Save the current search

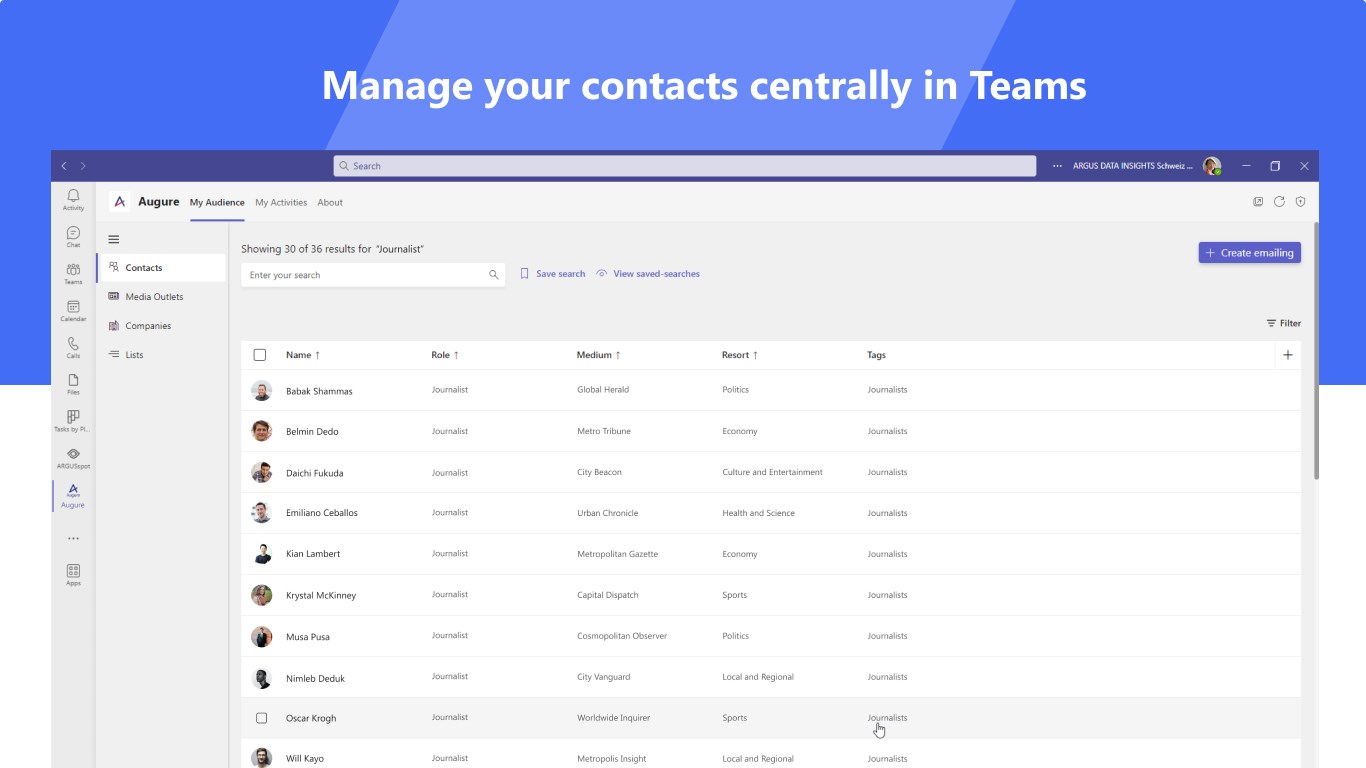(553, 274)
